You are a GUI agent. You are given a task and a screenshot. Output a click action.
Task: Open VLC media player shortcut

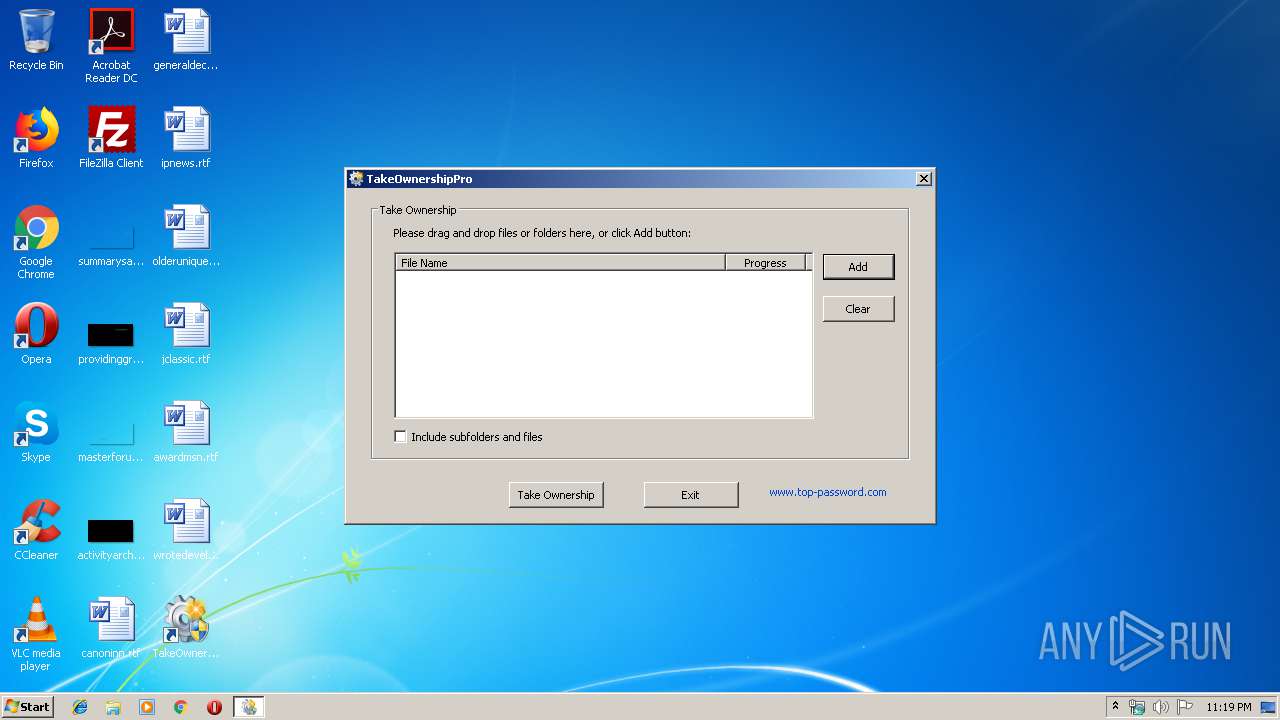[36, 634]
